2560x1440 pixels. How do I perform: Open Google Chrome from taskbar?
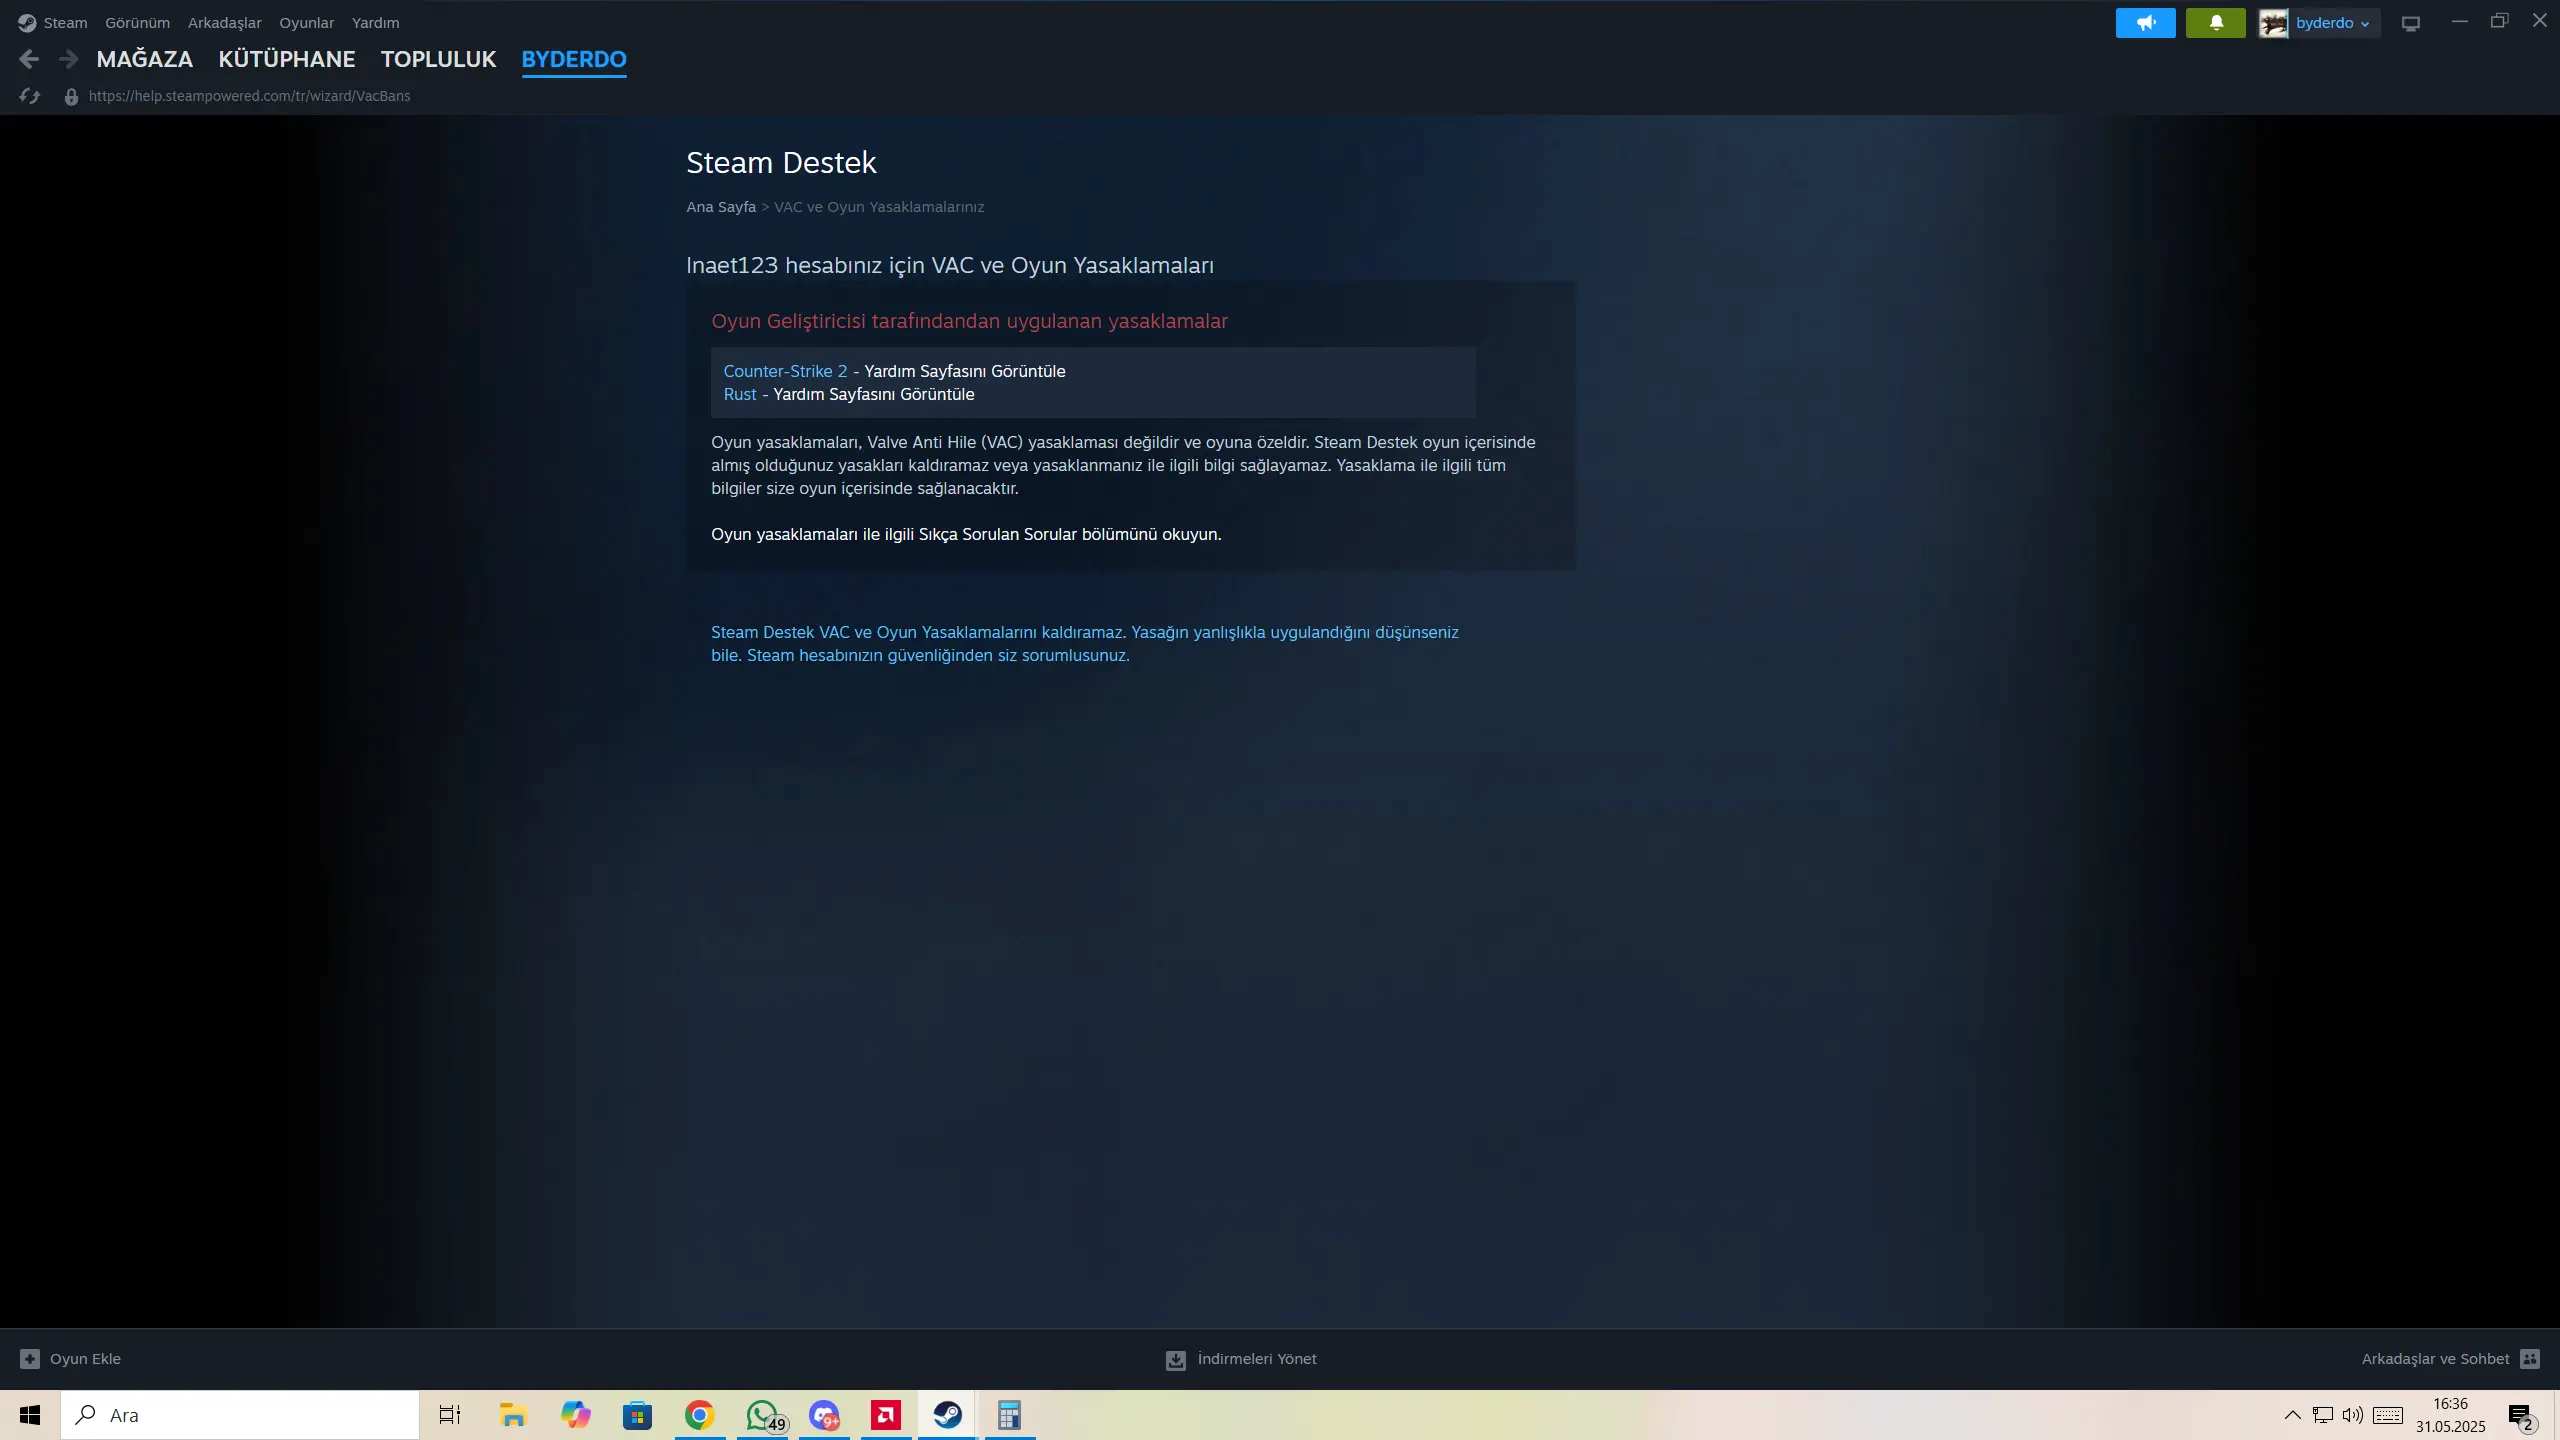click(699, 1415)
